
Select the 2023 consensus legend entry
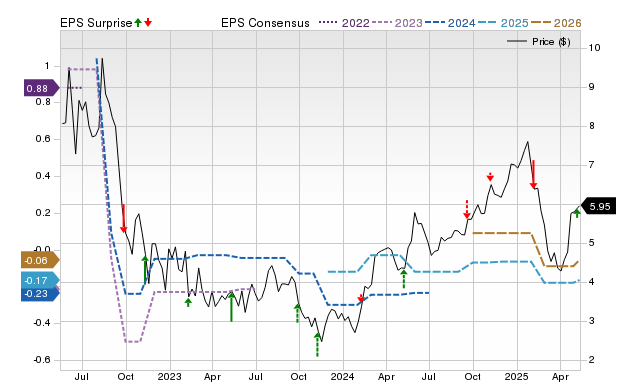coord(397,23)
